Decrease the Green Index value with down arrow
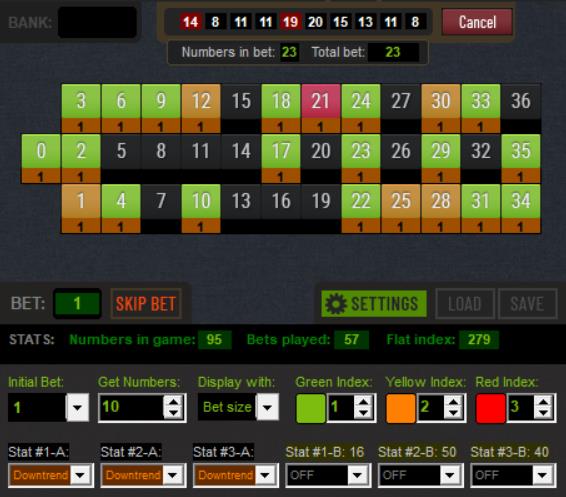This screenshot has height=497, width=566. [363, 413]
